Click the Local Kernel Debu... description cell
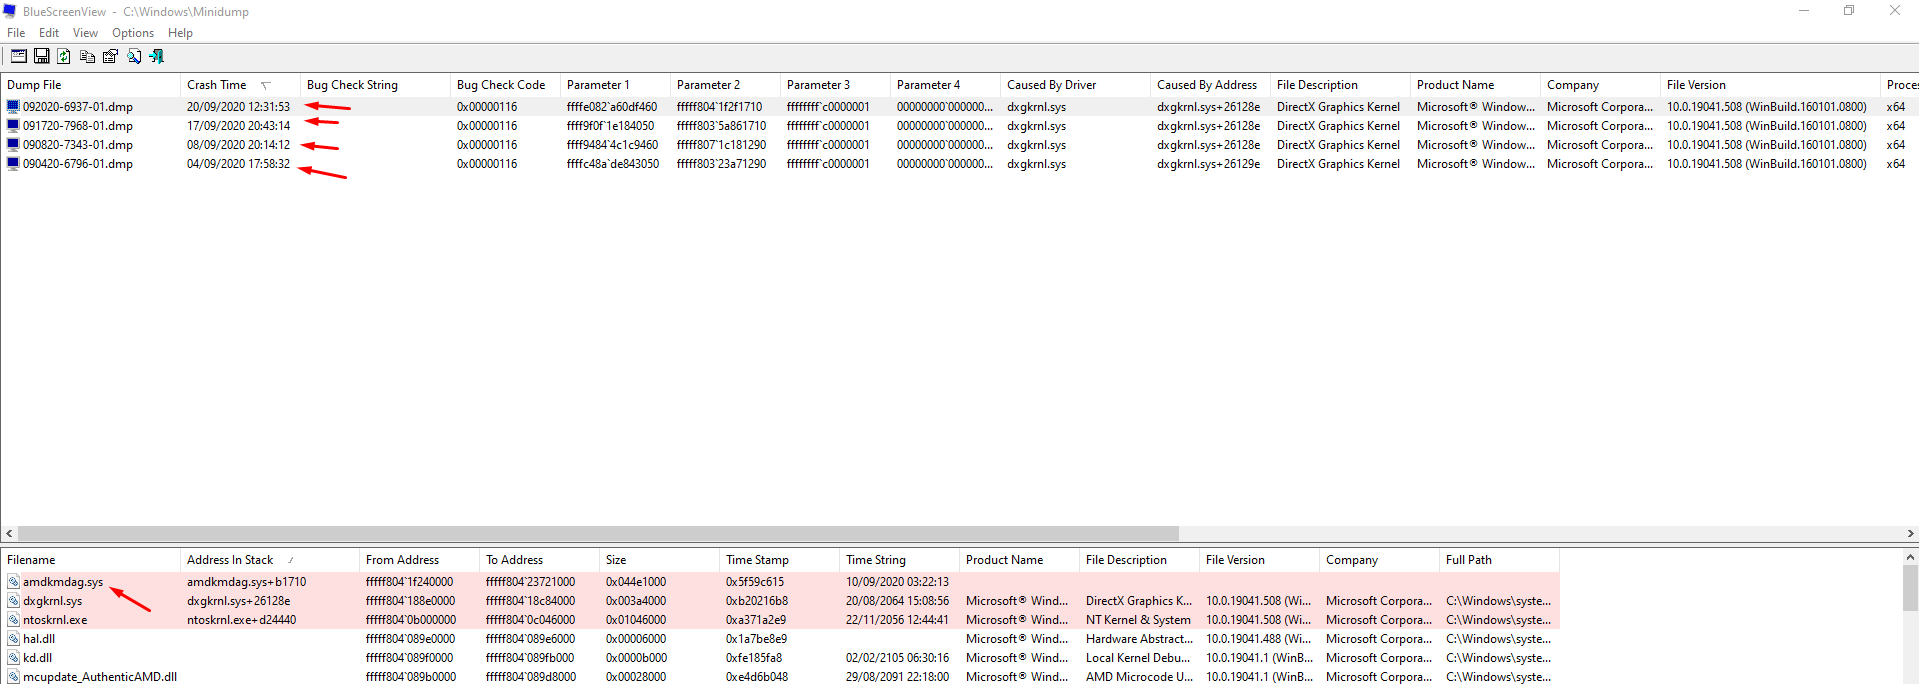The width and height of the screenshot is (1919, 684). tap(1138, 658)
